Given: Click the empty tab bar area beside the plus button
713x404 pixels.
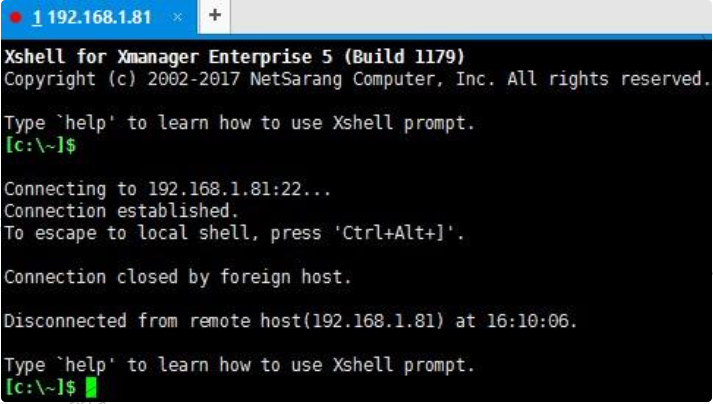Looking at the screenshot, I should click(x=471, y=16).
